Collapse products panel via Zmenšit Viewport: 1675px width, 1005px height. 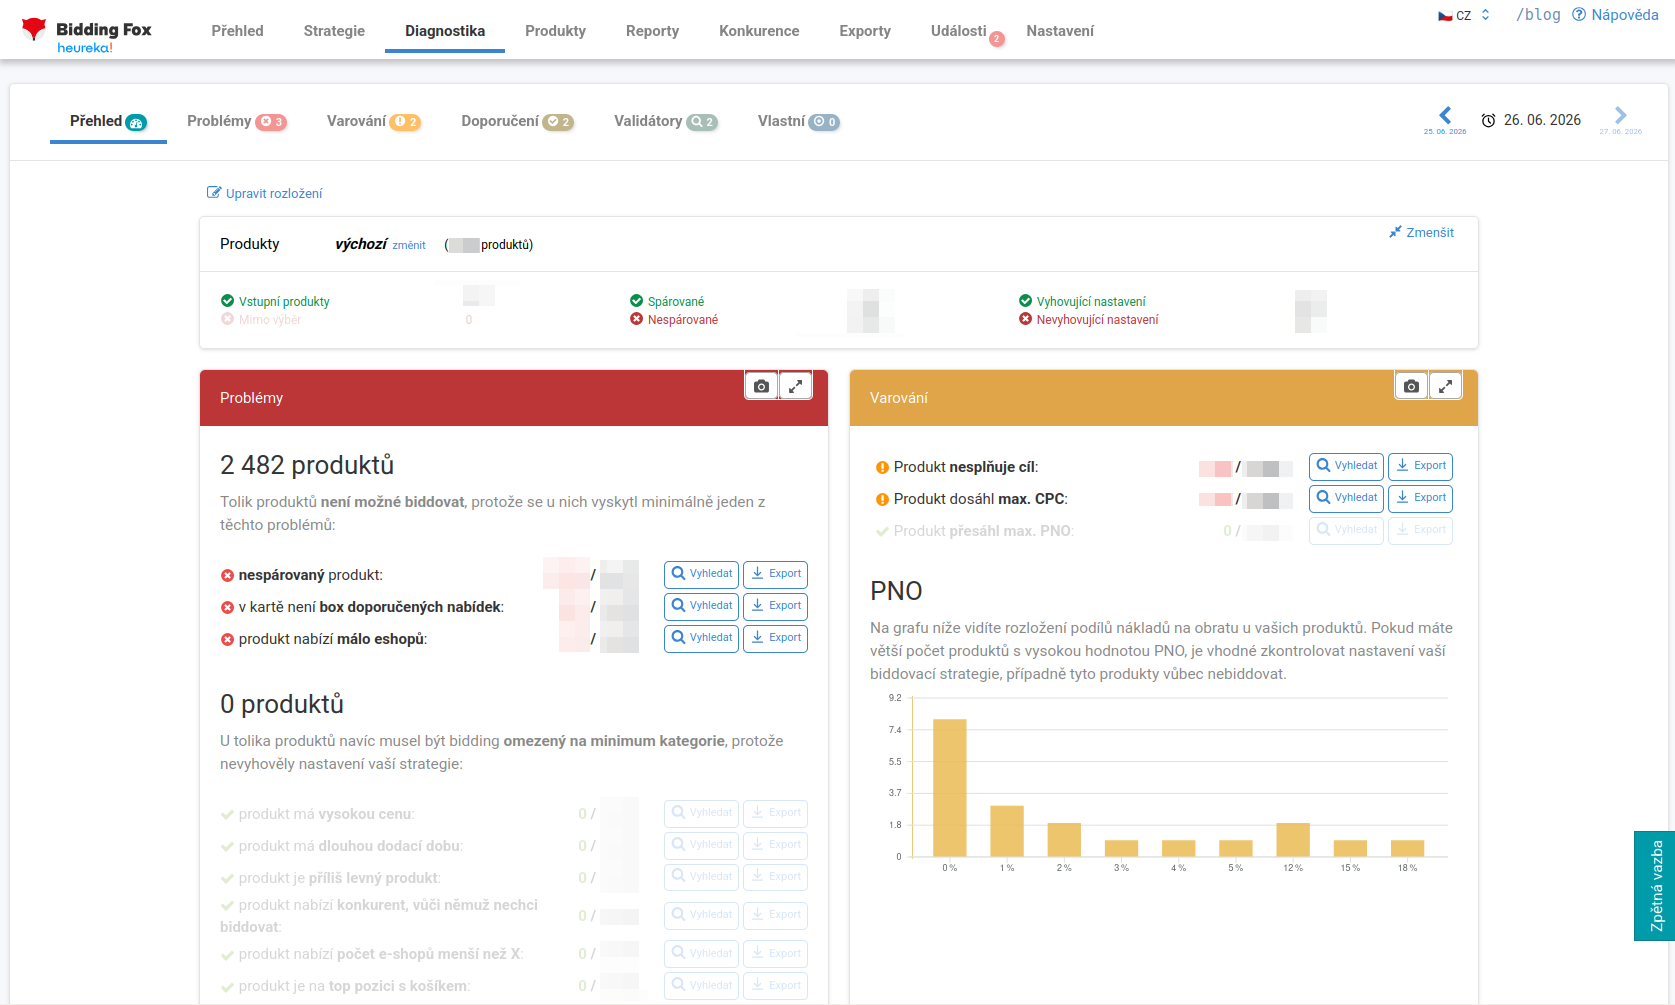click(1421, 232)
